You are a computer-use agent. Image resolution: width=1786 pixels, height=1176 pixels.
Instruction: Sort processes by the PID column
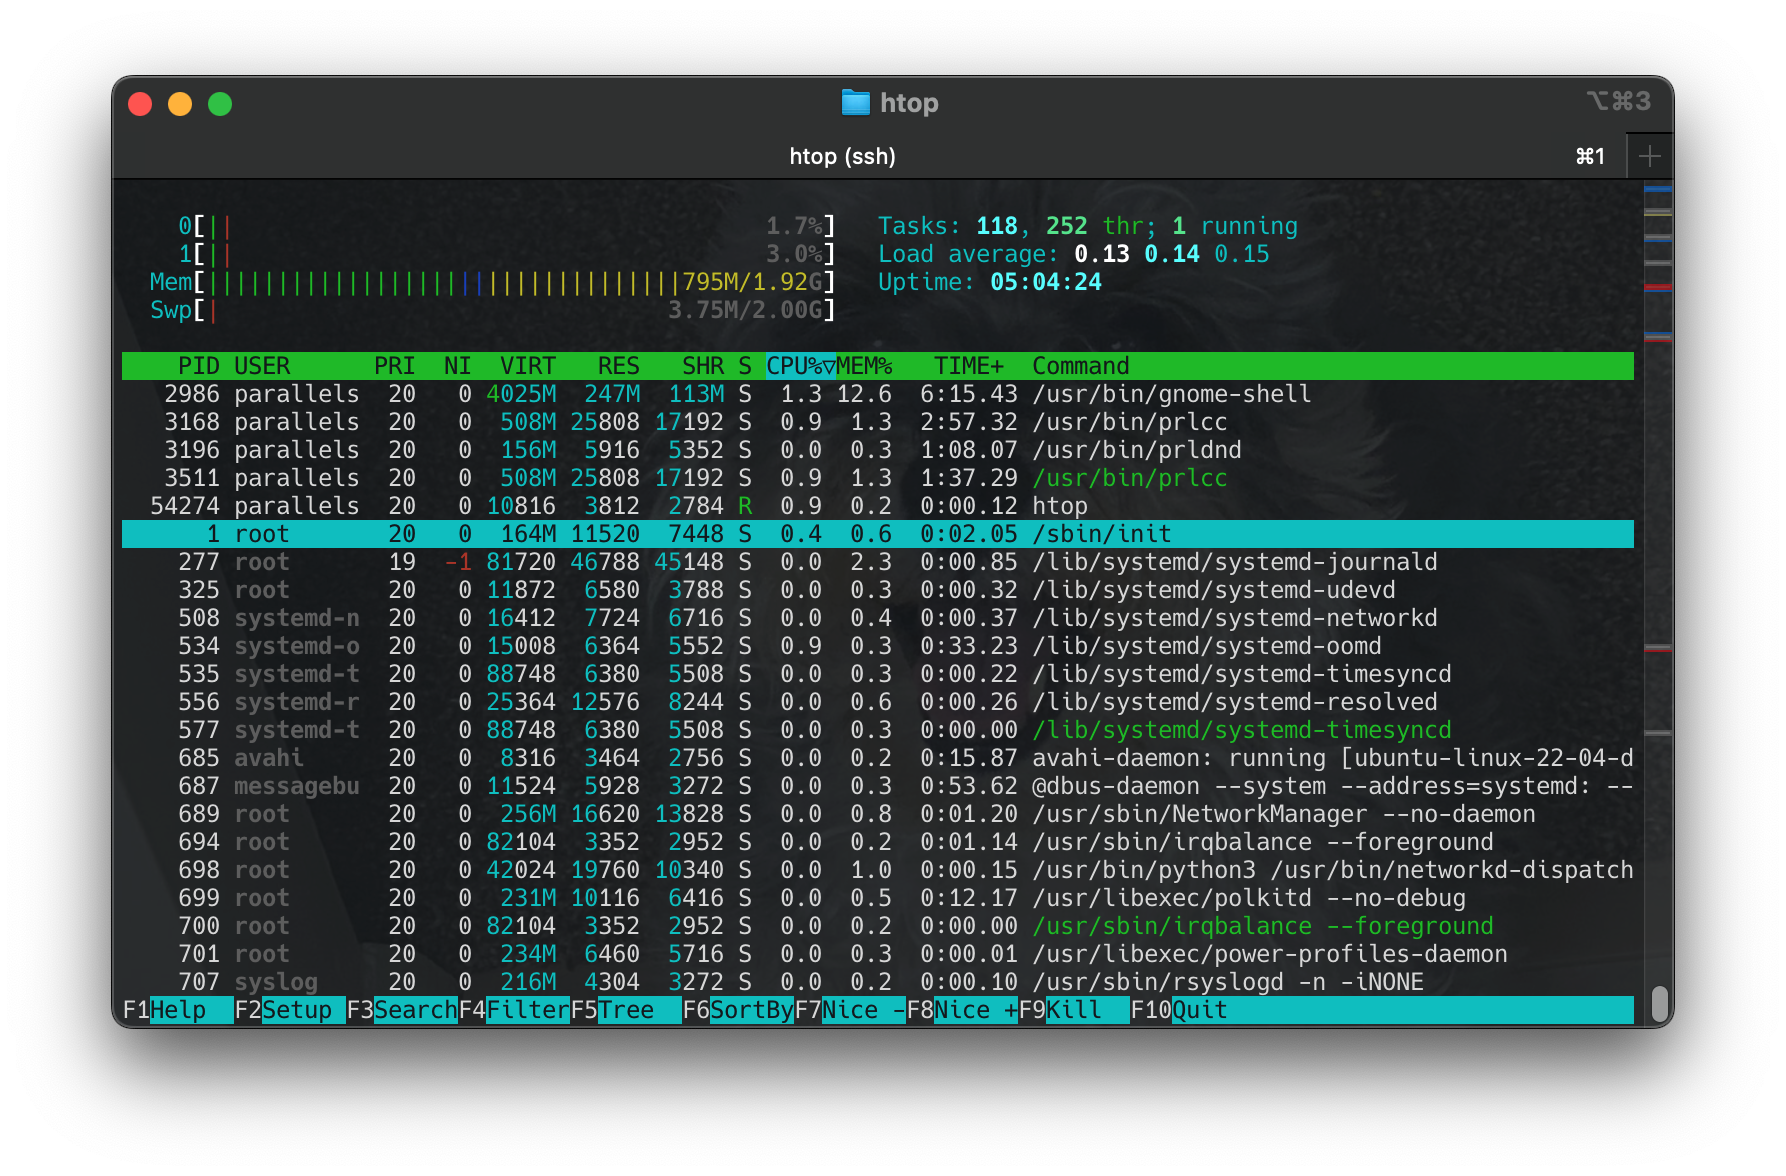click(199, 365)
